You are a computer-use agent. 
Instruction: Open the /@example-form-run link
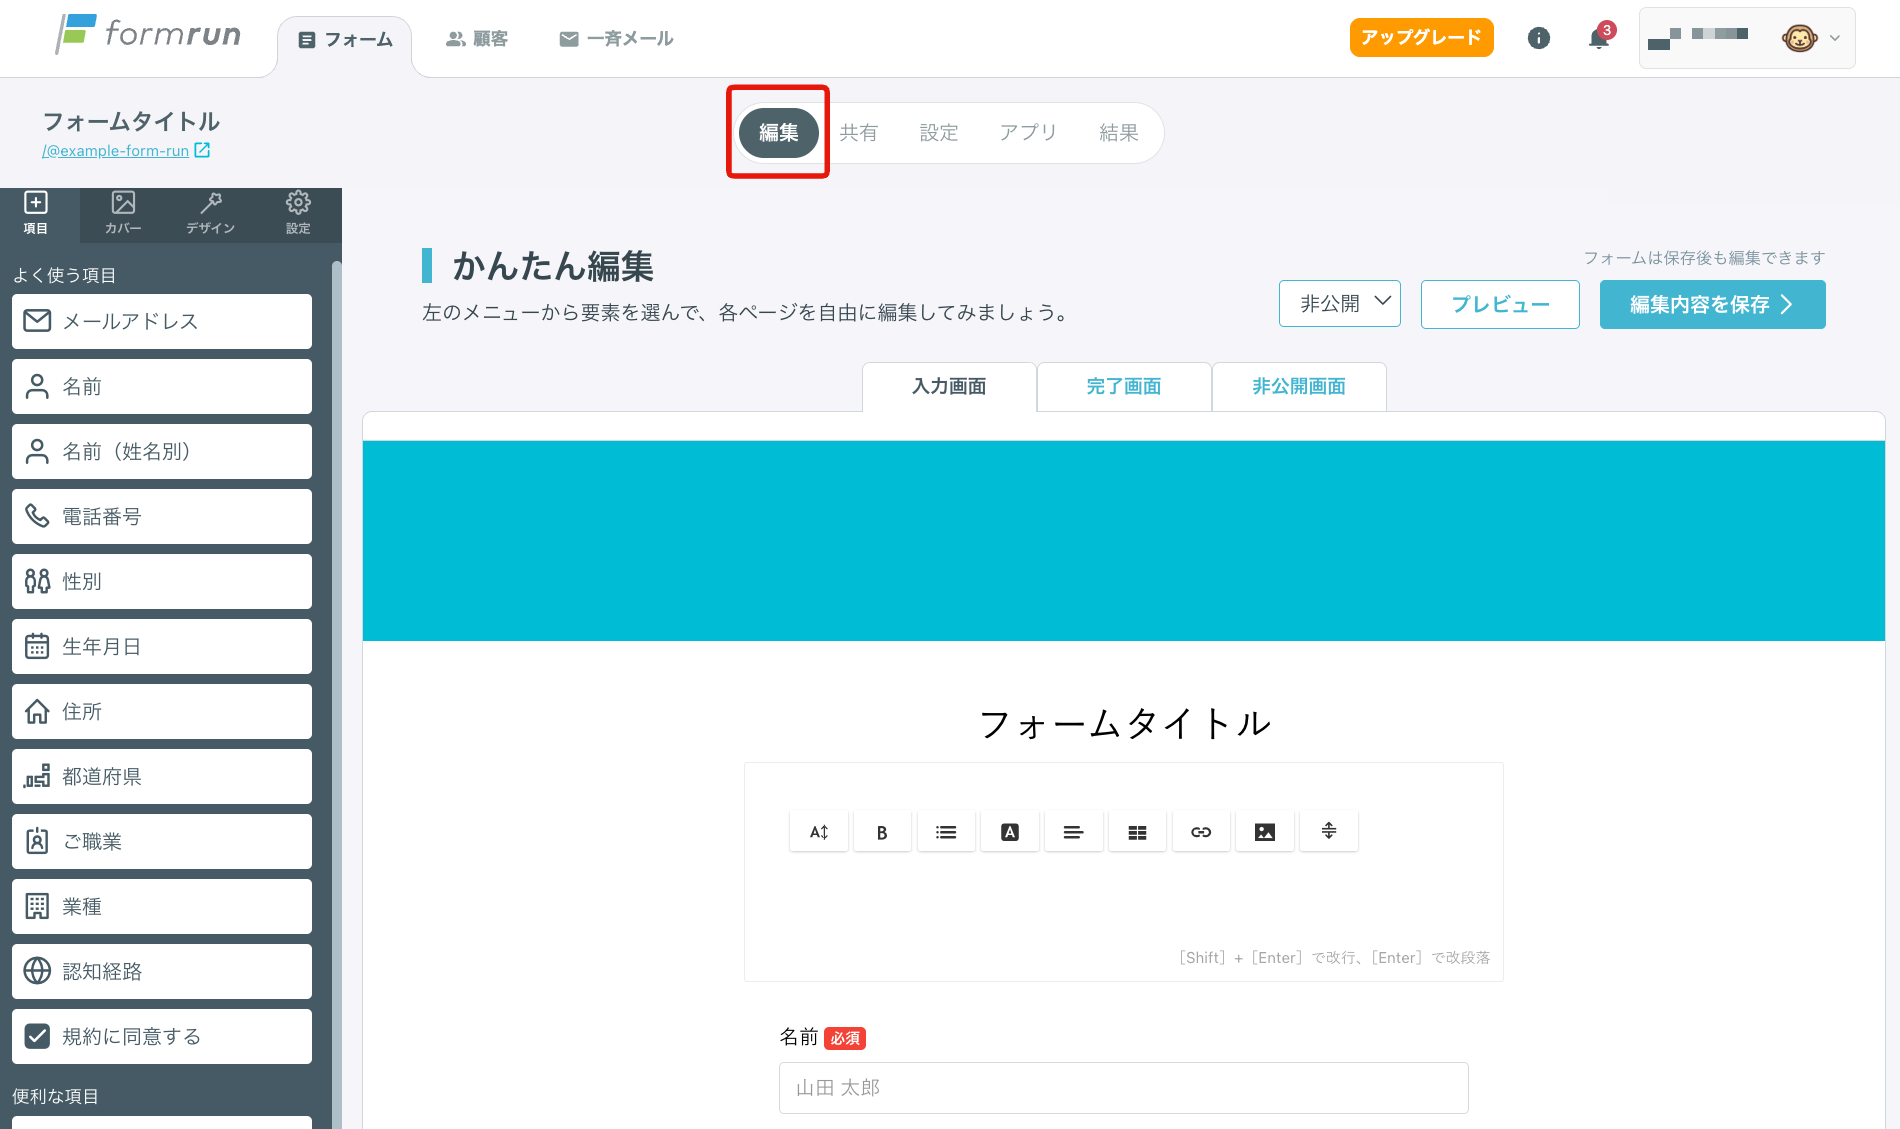point(115,151)
